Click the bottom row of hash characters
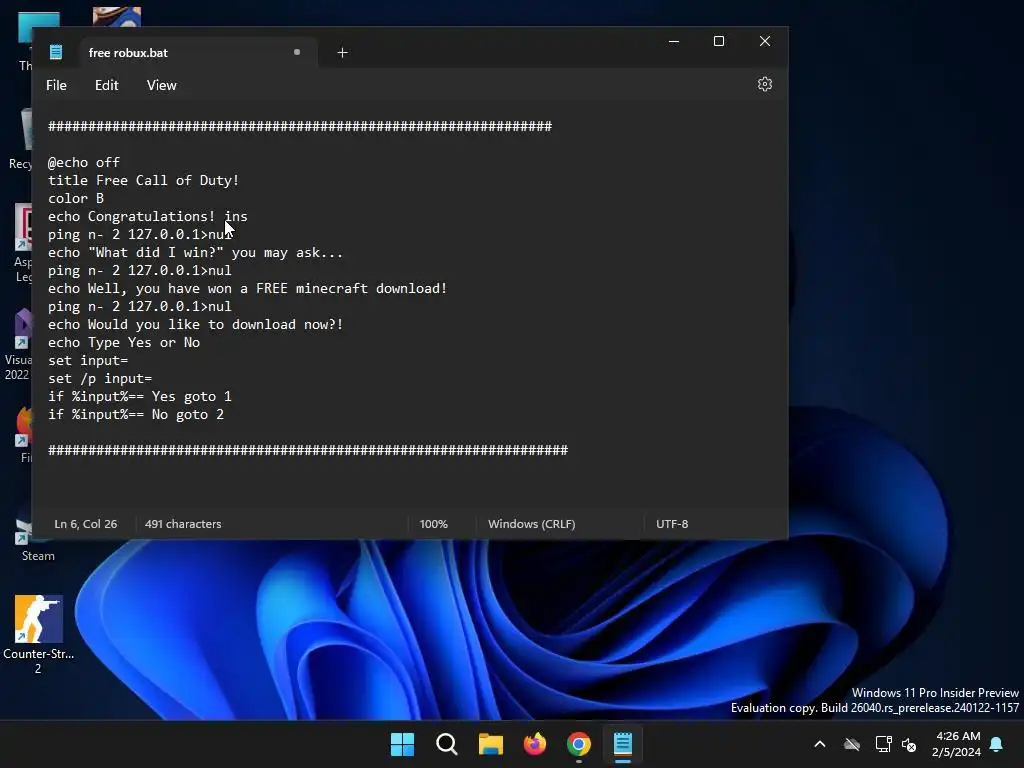The width and height of the screenshot is (1024, 768). coord(308,450)
